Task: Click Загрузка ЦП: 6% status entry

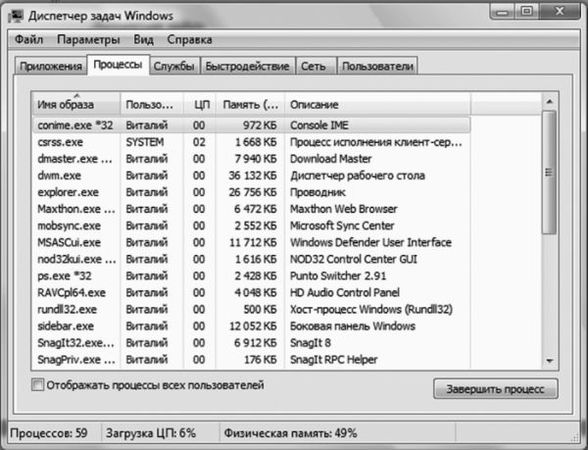Action: (151, 434)
